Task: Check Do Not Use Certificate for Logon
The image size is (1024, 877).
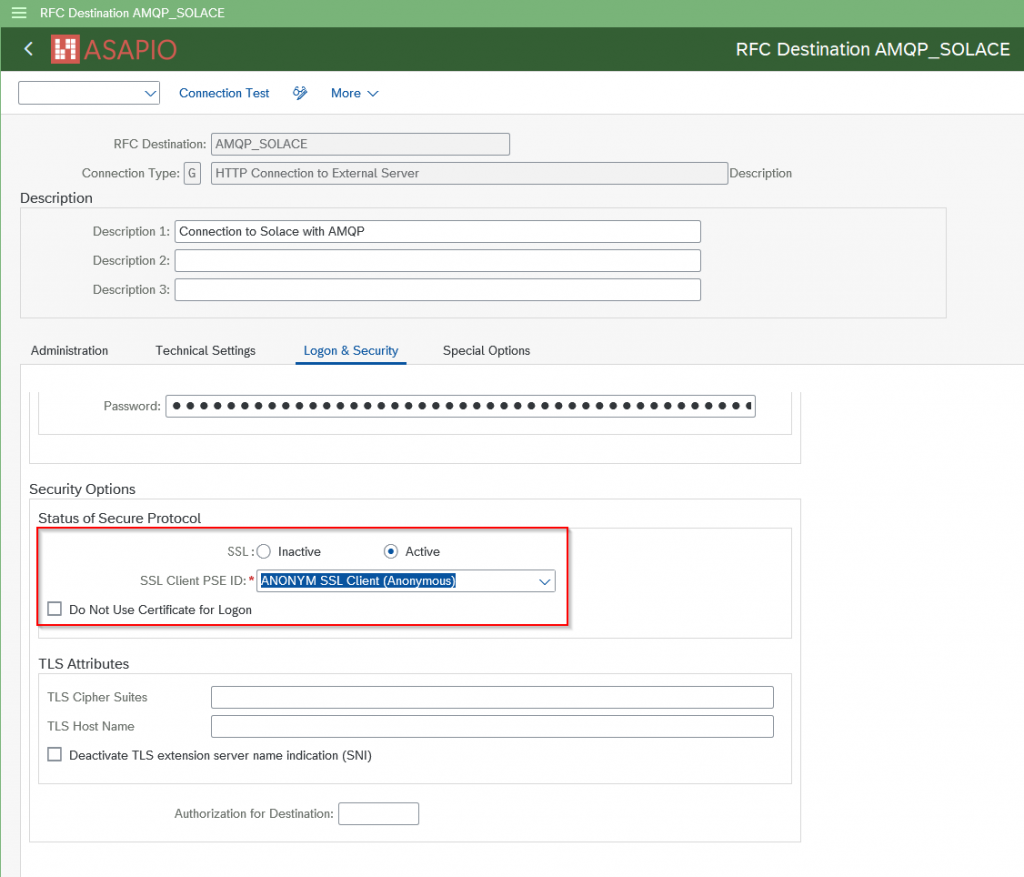Action: point(54,609)
